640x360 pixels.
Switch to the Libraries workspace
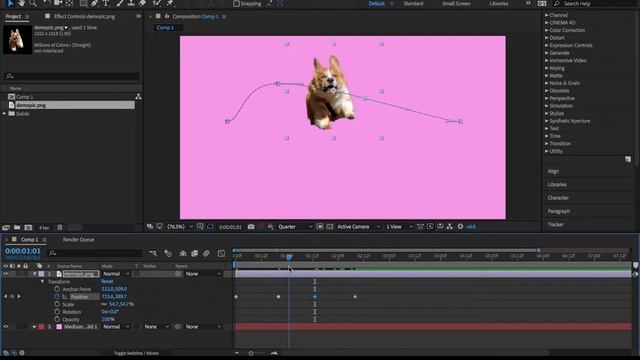tap(499, 4)
